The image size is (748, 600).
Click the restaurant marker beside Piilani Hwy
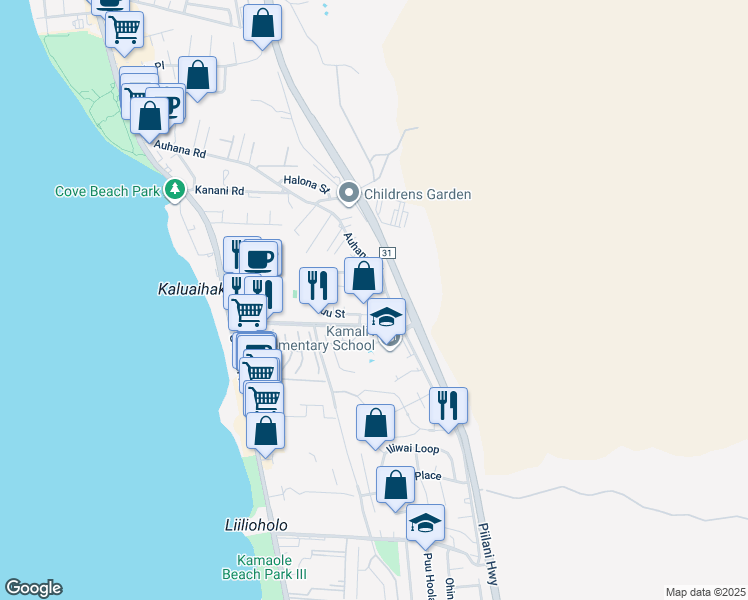pyautogui.click(x=448, y=406)
